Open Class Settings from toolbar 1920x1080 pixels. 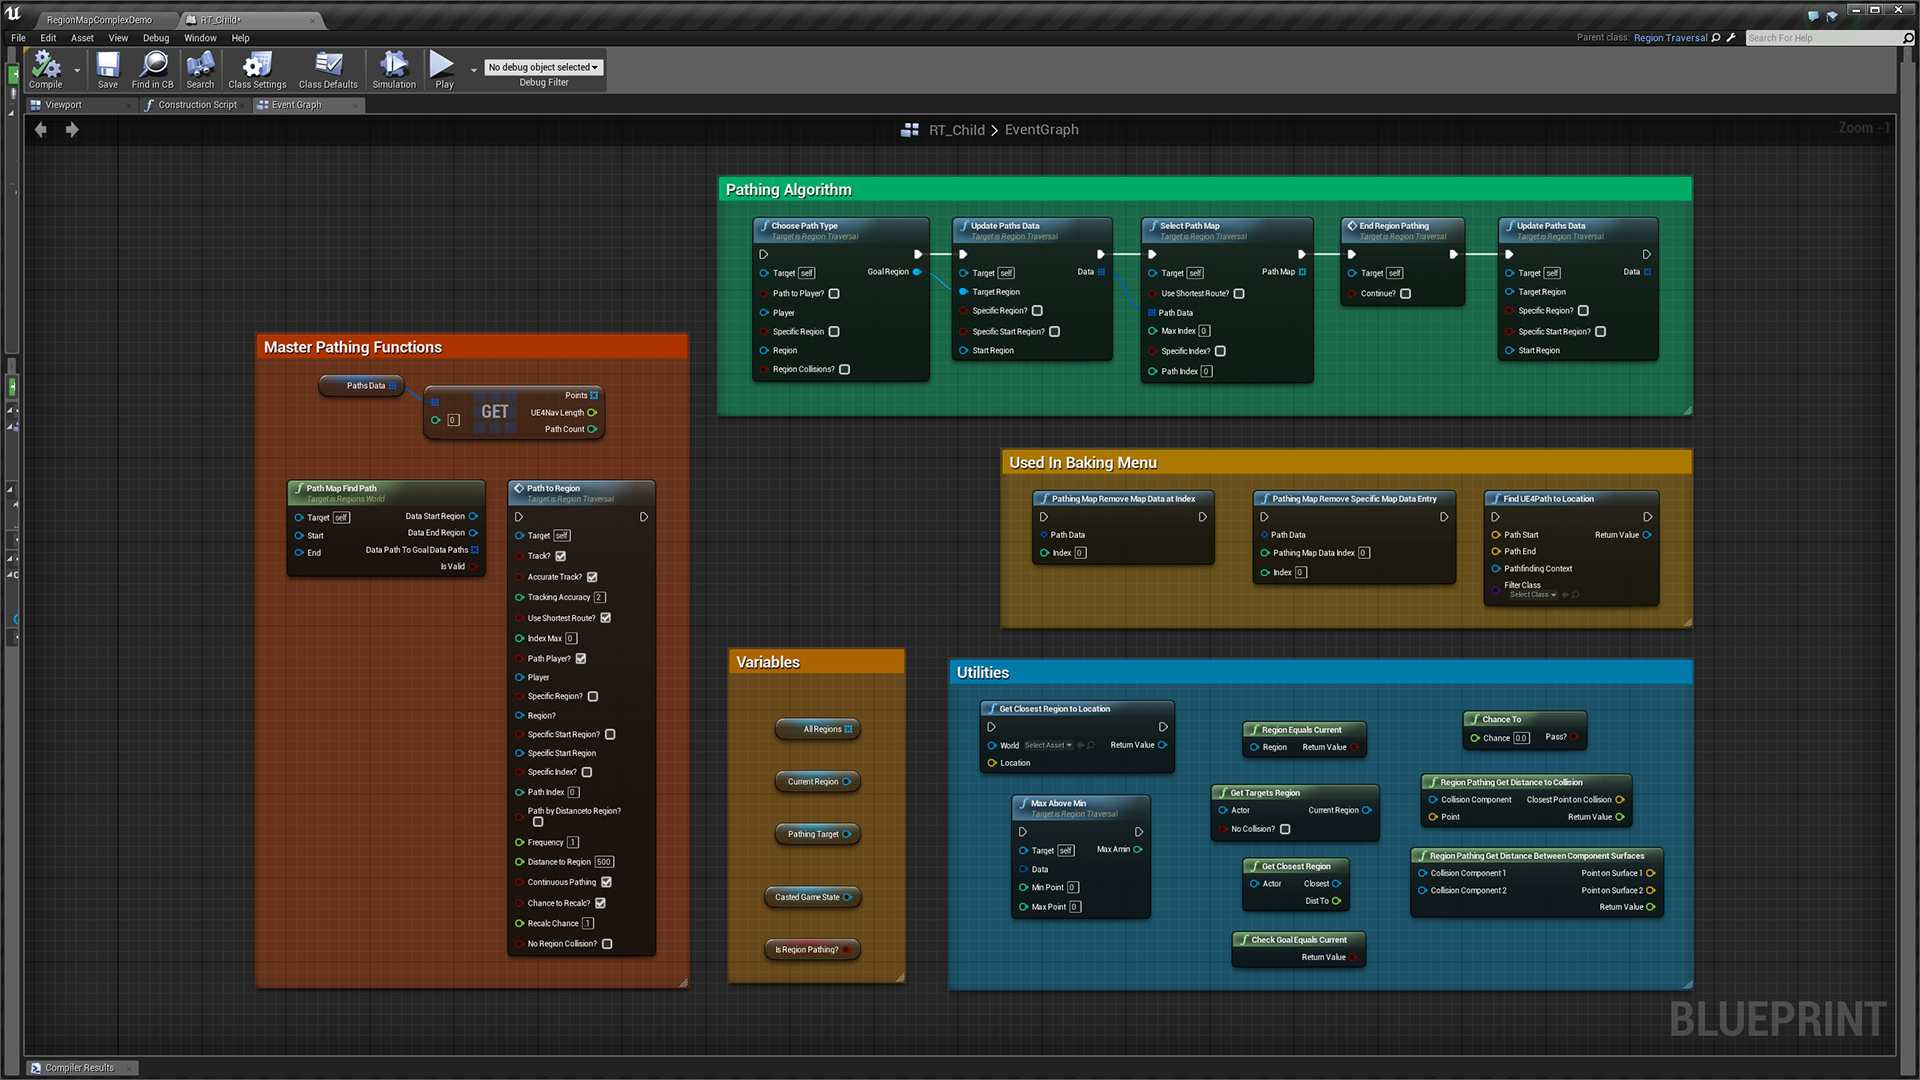coord(257,68)
